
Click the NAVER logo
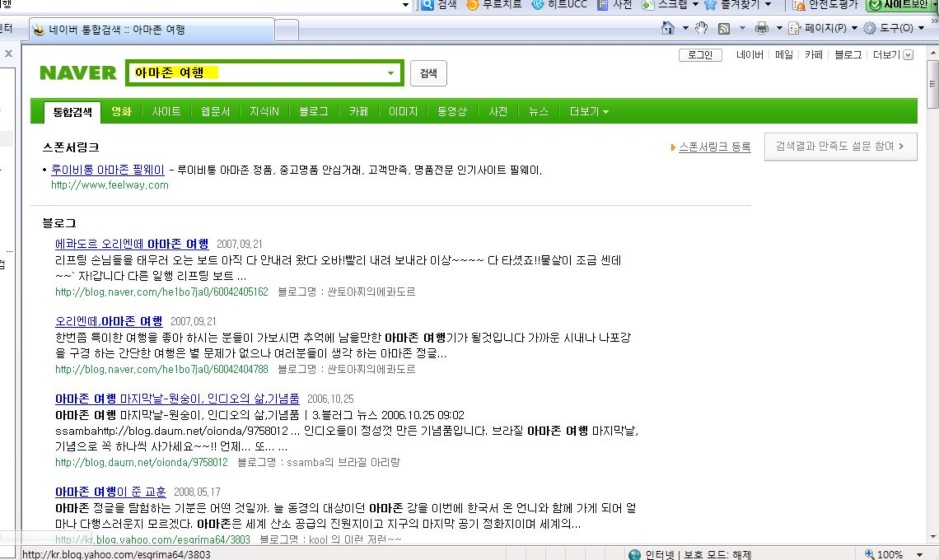click(x=78, y=73)
